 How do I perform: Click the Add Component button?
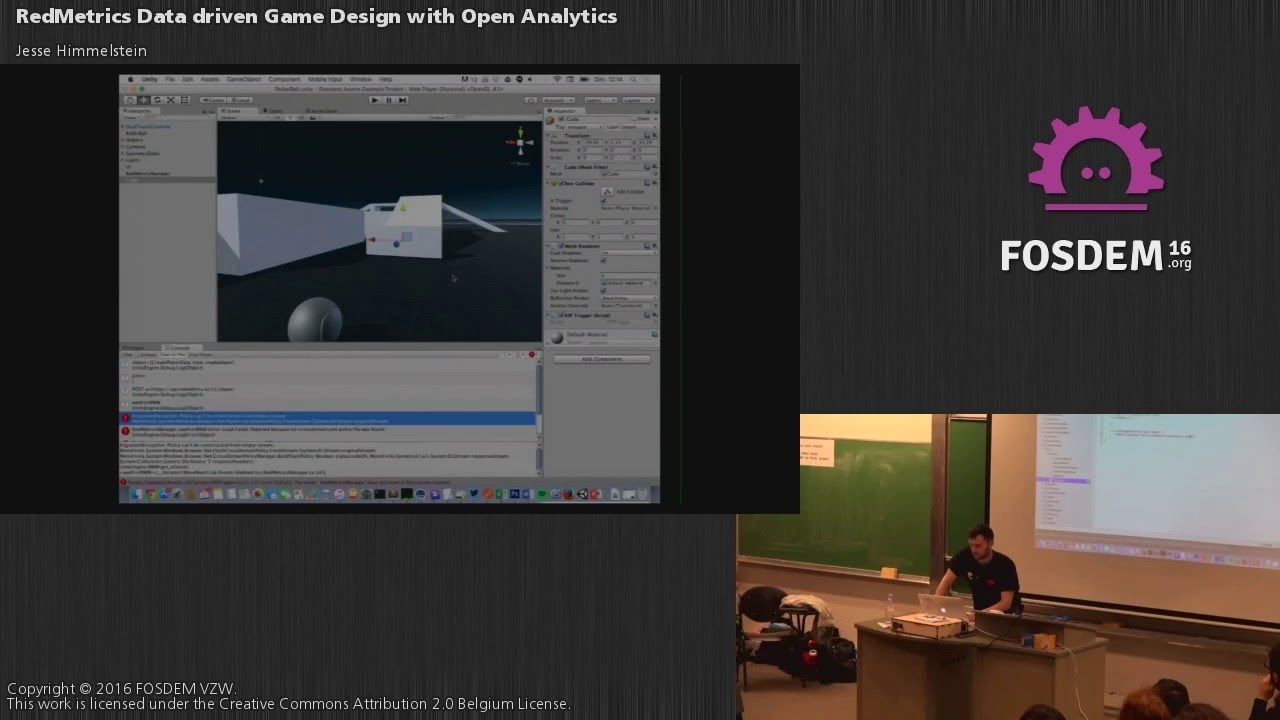click(602, 359)
